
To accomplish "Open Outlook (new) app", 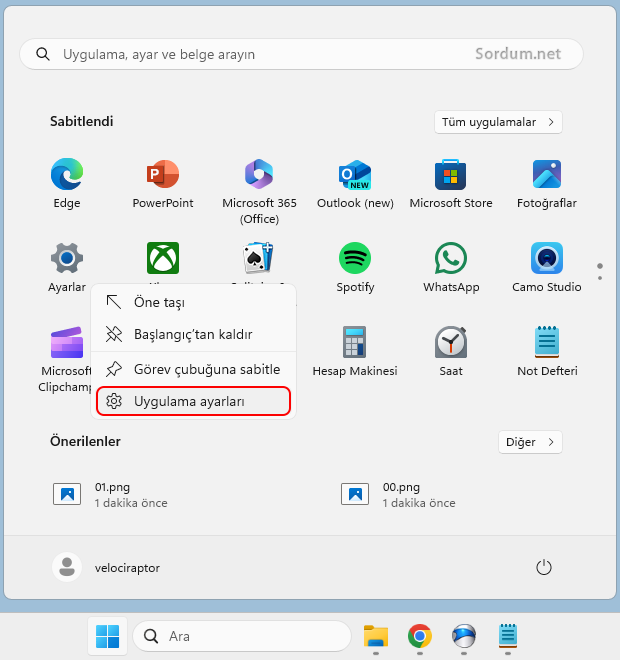I will coord(355,183).
